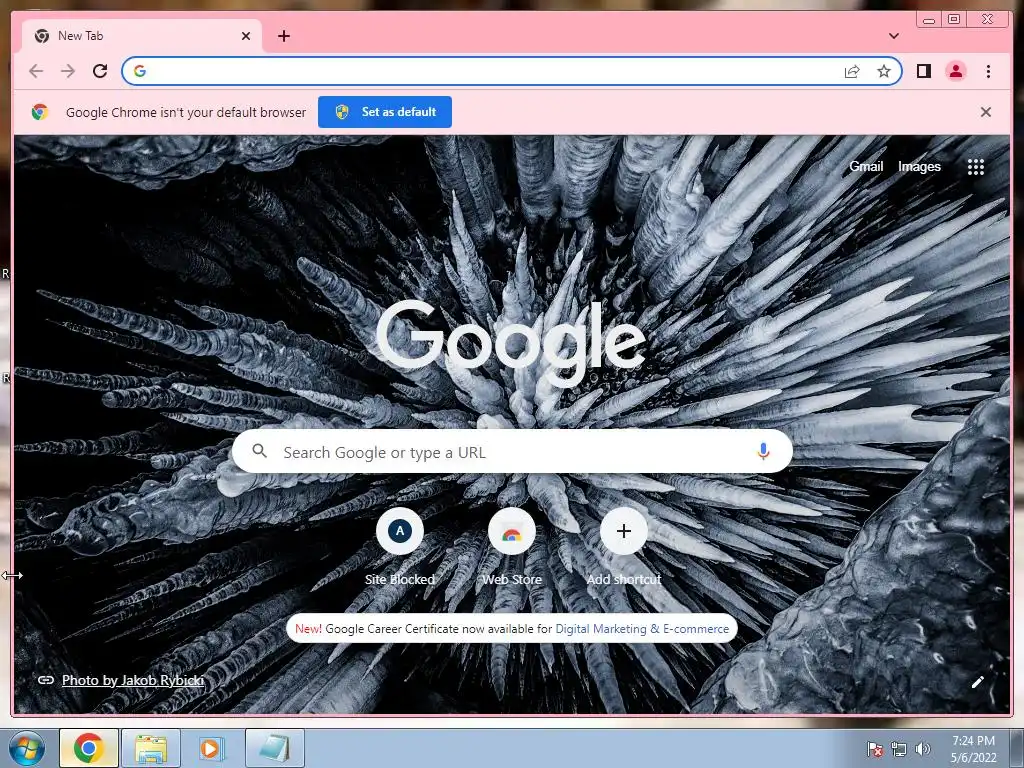
Task: Open the Google apps grid
Action: click(x=976, y=167)
